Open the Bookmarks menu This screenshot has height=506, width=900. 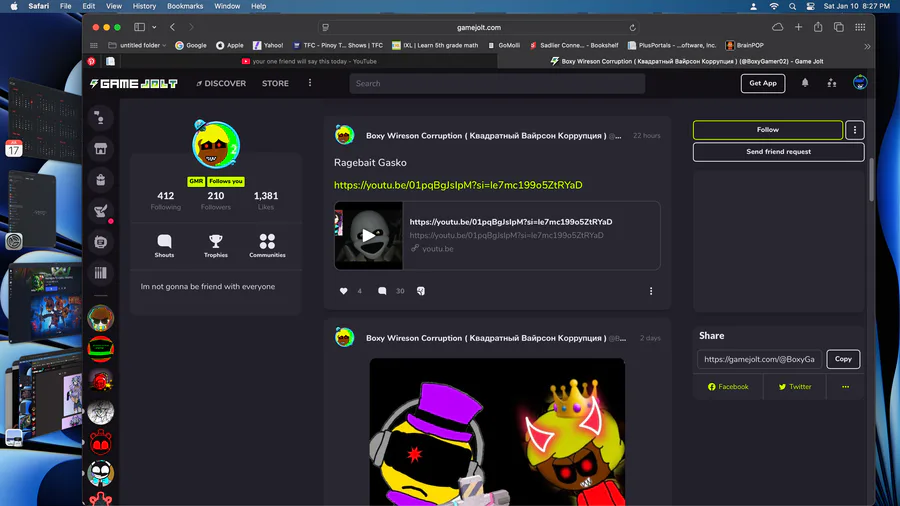point(185,6)
